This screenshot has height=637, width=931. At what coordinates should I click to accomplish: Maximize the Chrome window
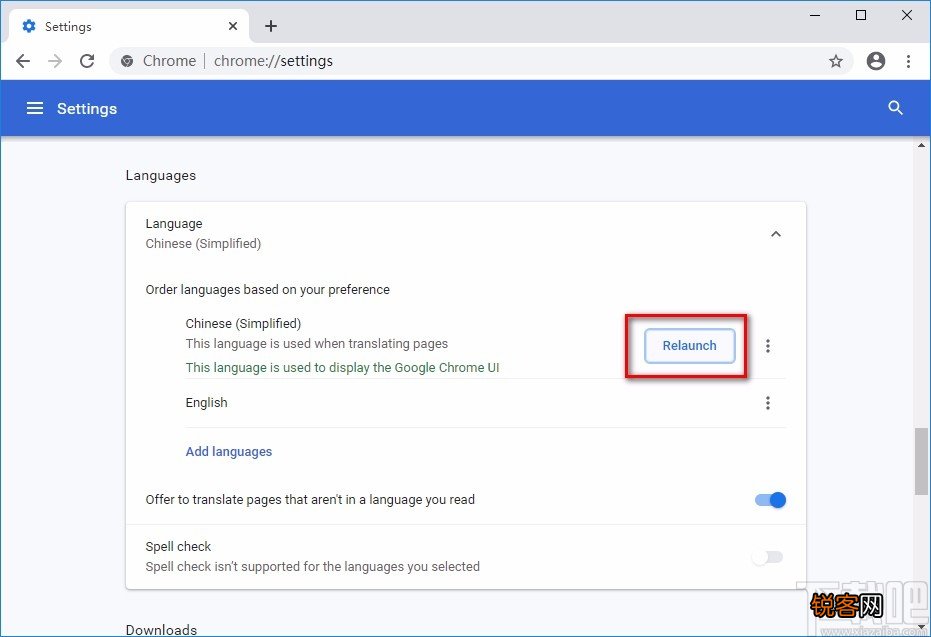(x=861, y=15)
